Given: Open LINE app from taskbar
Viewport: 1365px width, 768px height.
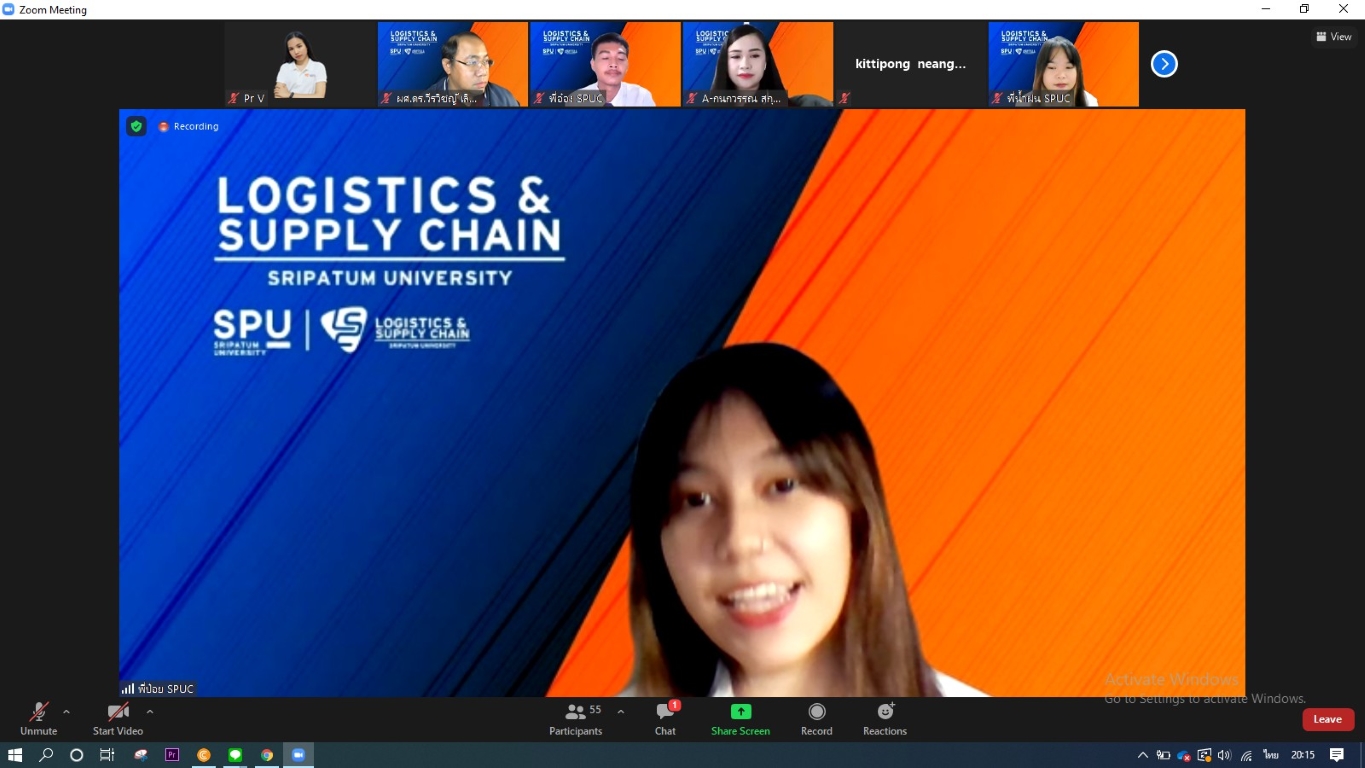Looking at the screenshot, I should [235, 755].
